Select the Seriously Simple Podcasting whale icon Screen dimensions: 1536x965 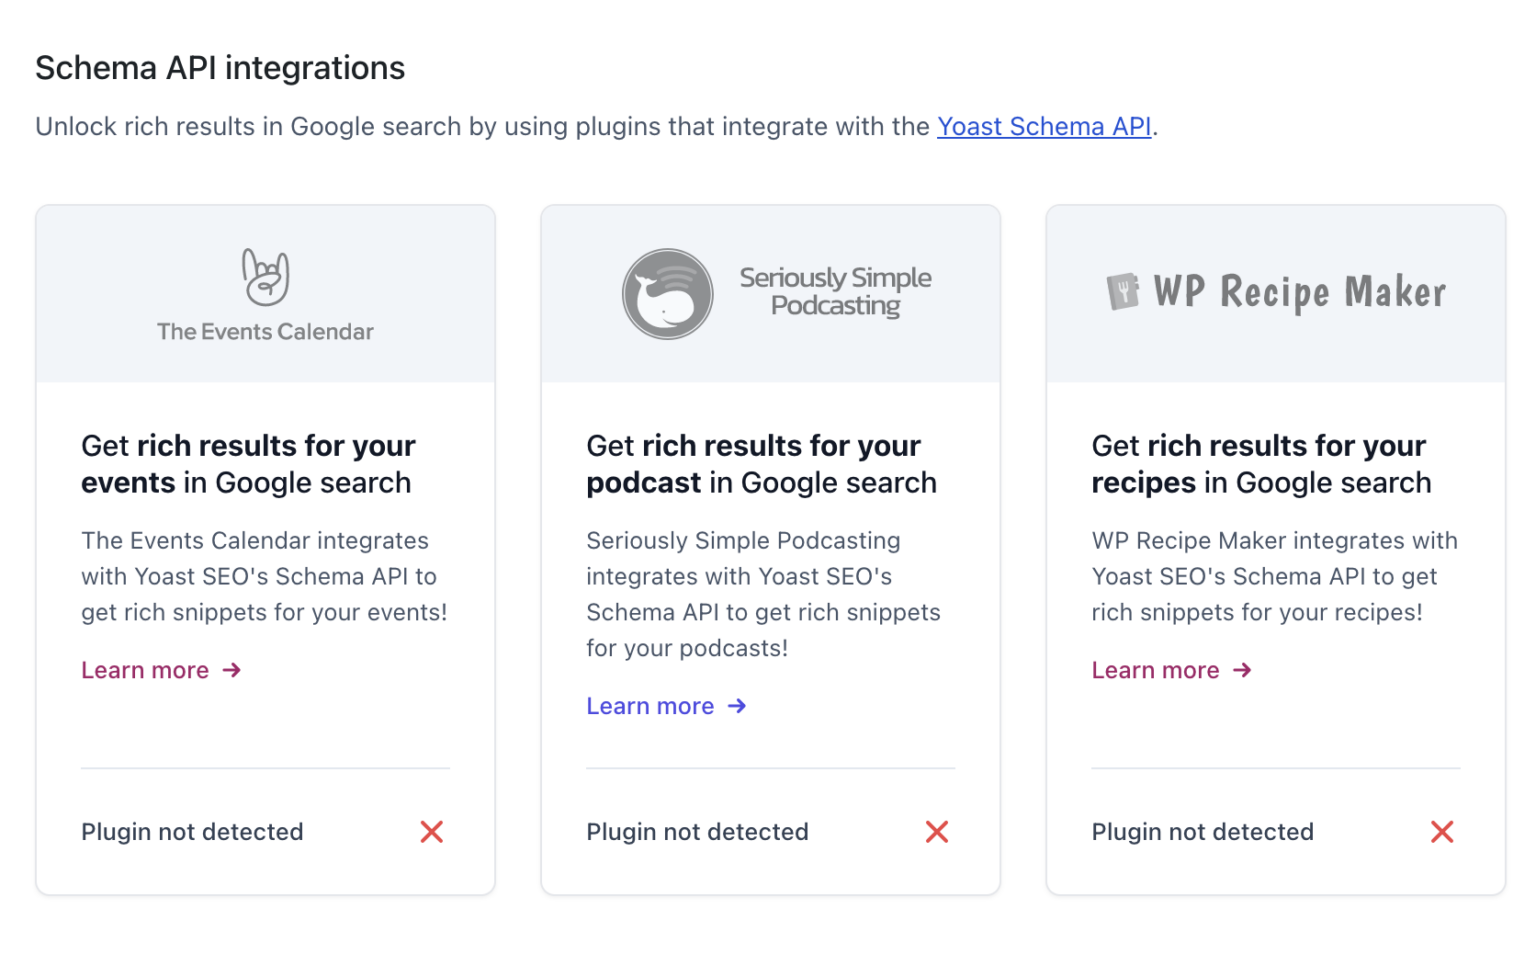[667, 293]
